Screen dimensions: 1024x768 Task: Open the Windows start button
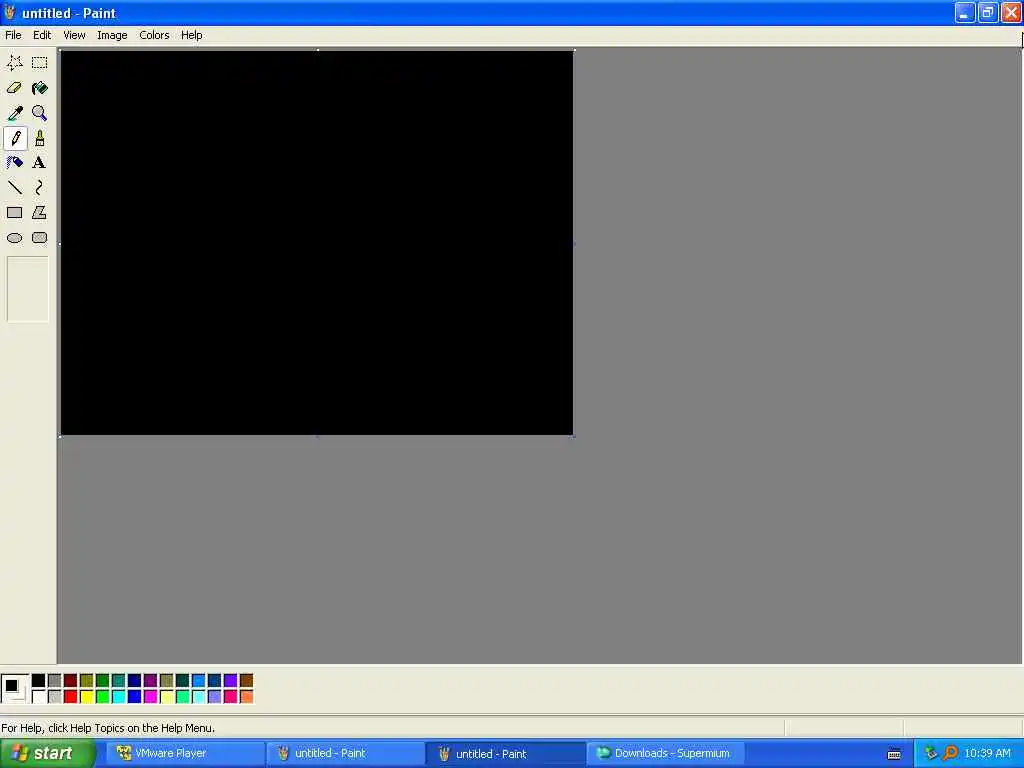tap(48, 754)
